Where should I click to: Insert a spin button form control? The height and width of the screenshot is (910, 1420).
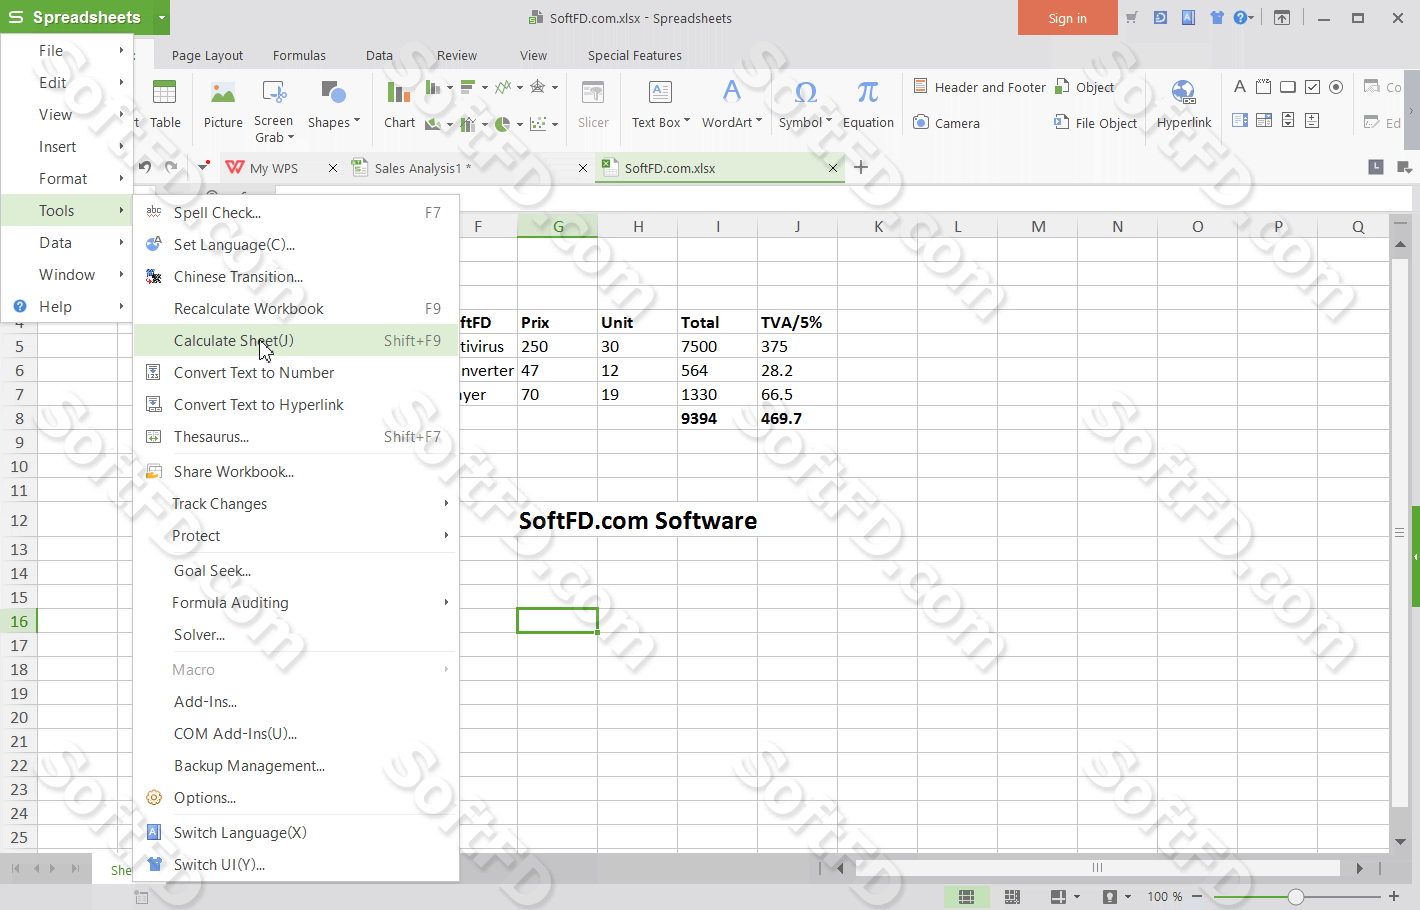(x=1288, y=120)
